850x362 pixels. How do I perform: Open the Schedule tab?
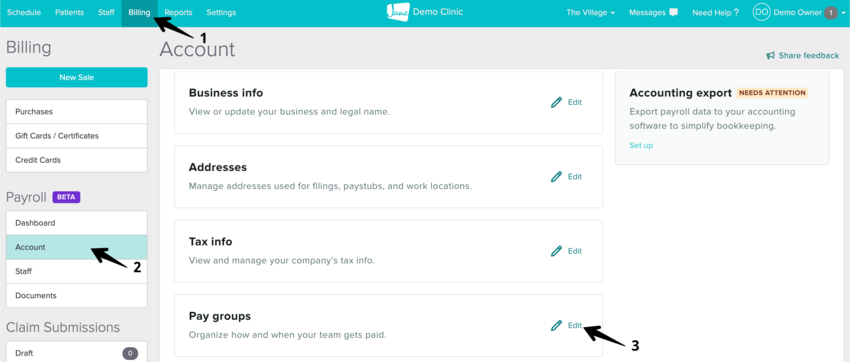pos(24,12)
